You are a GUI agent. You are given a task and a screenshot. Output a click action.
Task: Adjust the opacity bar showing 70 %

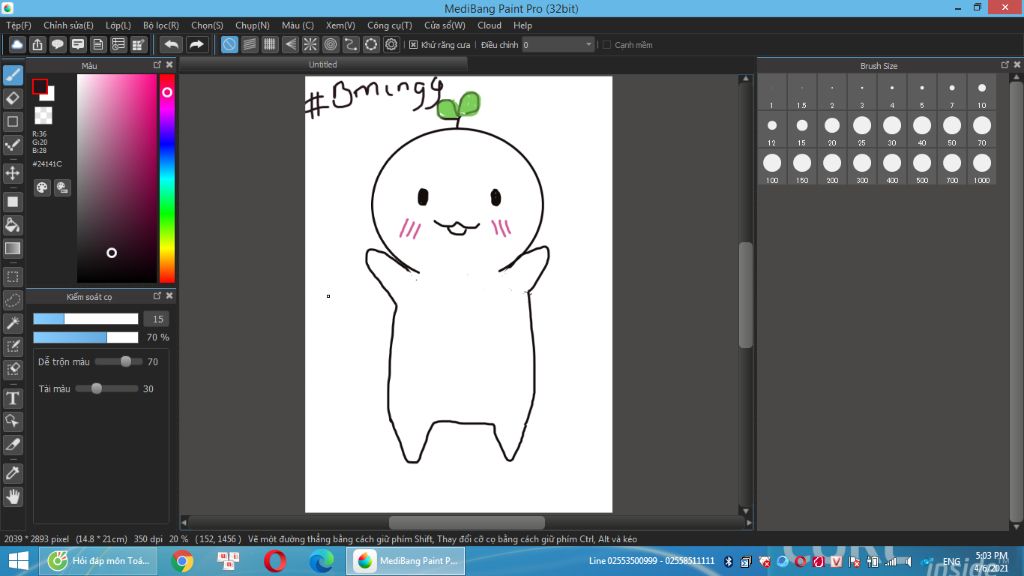86,337
